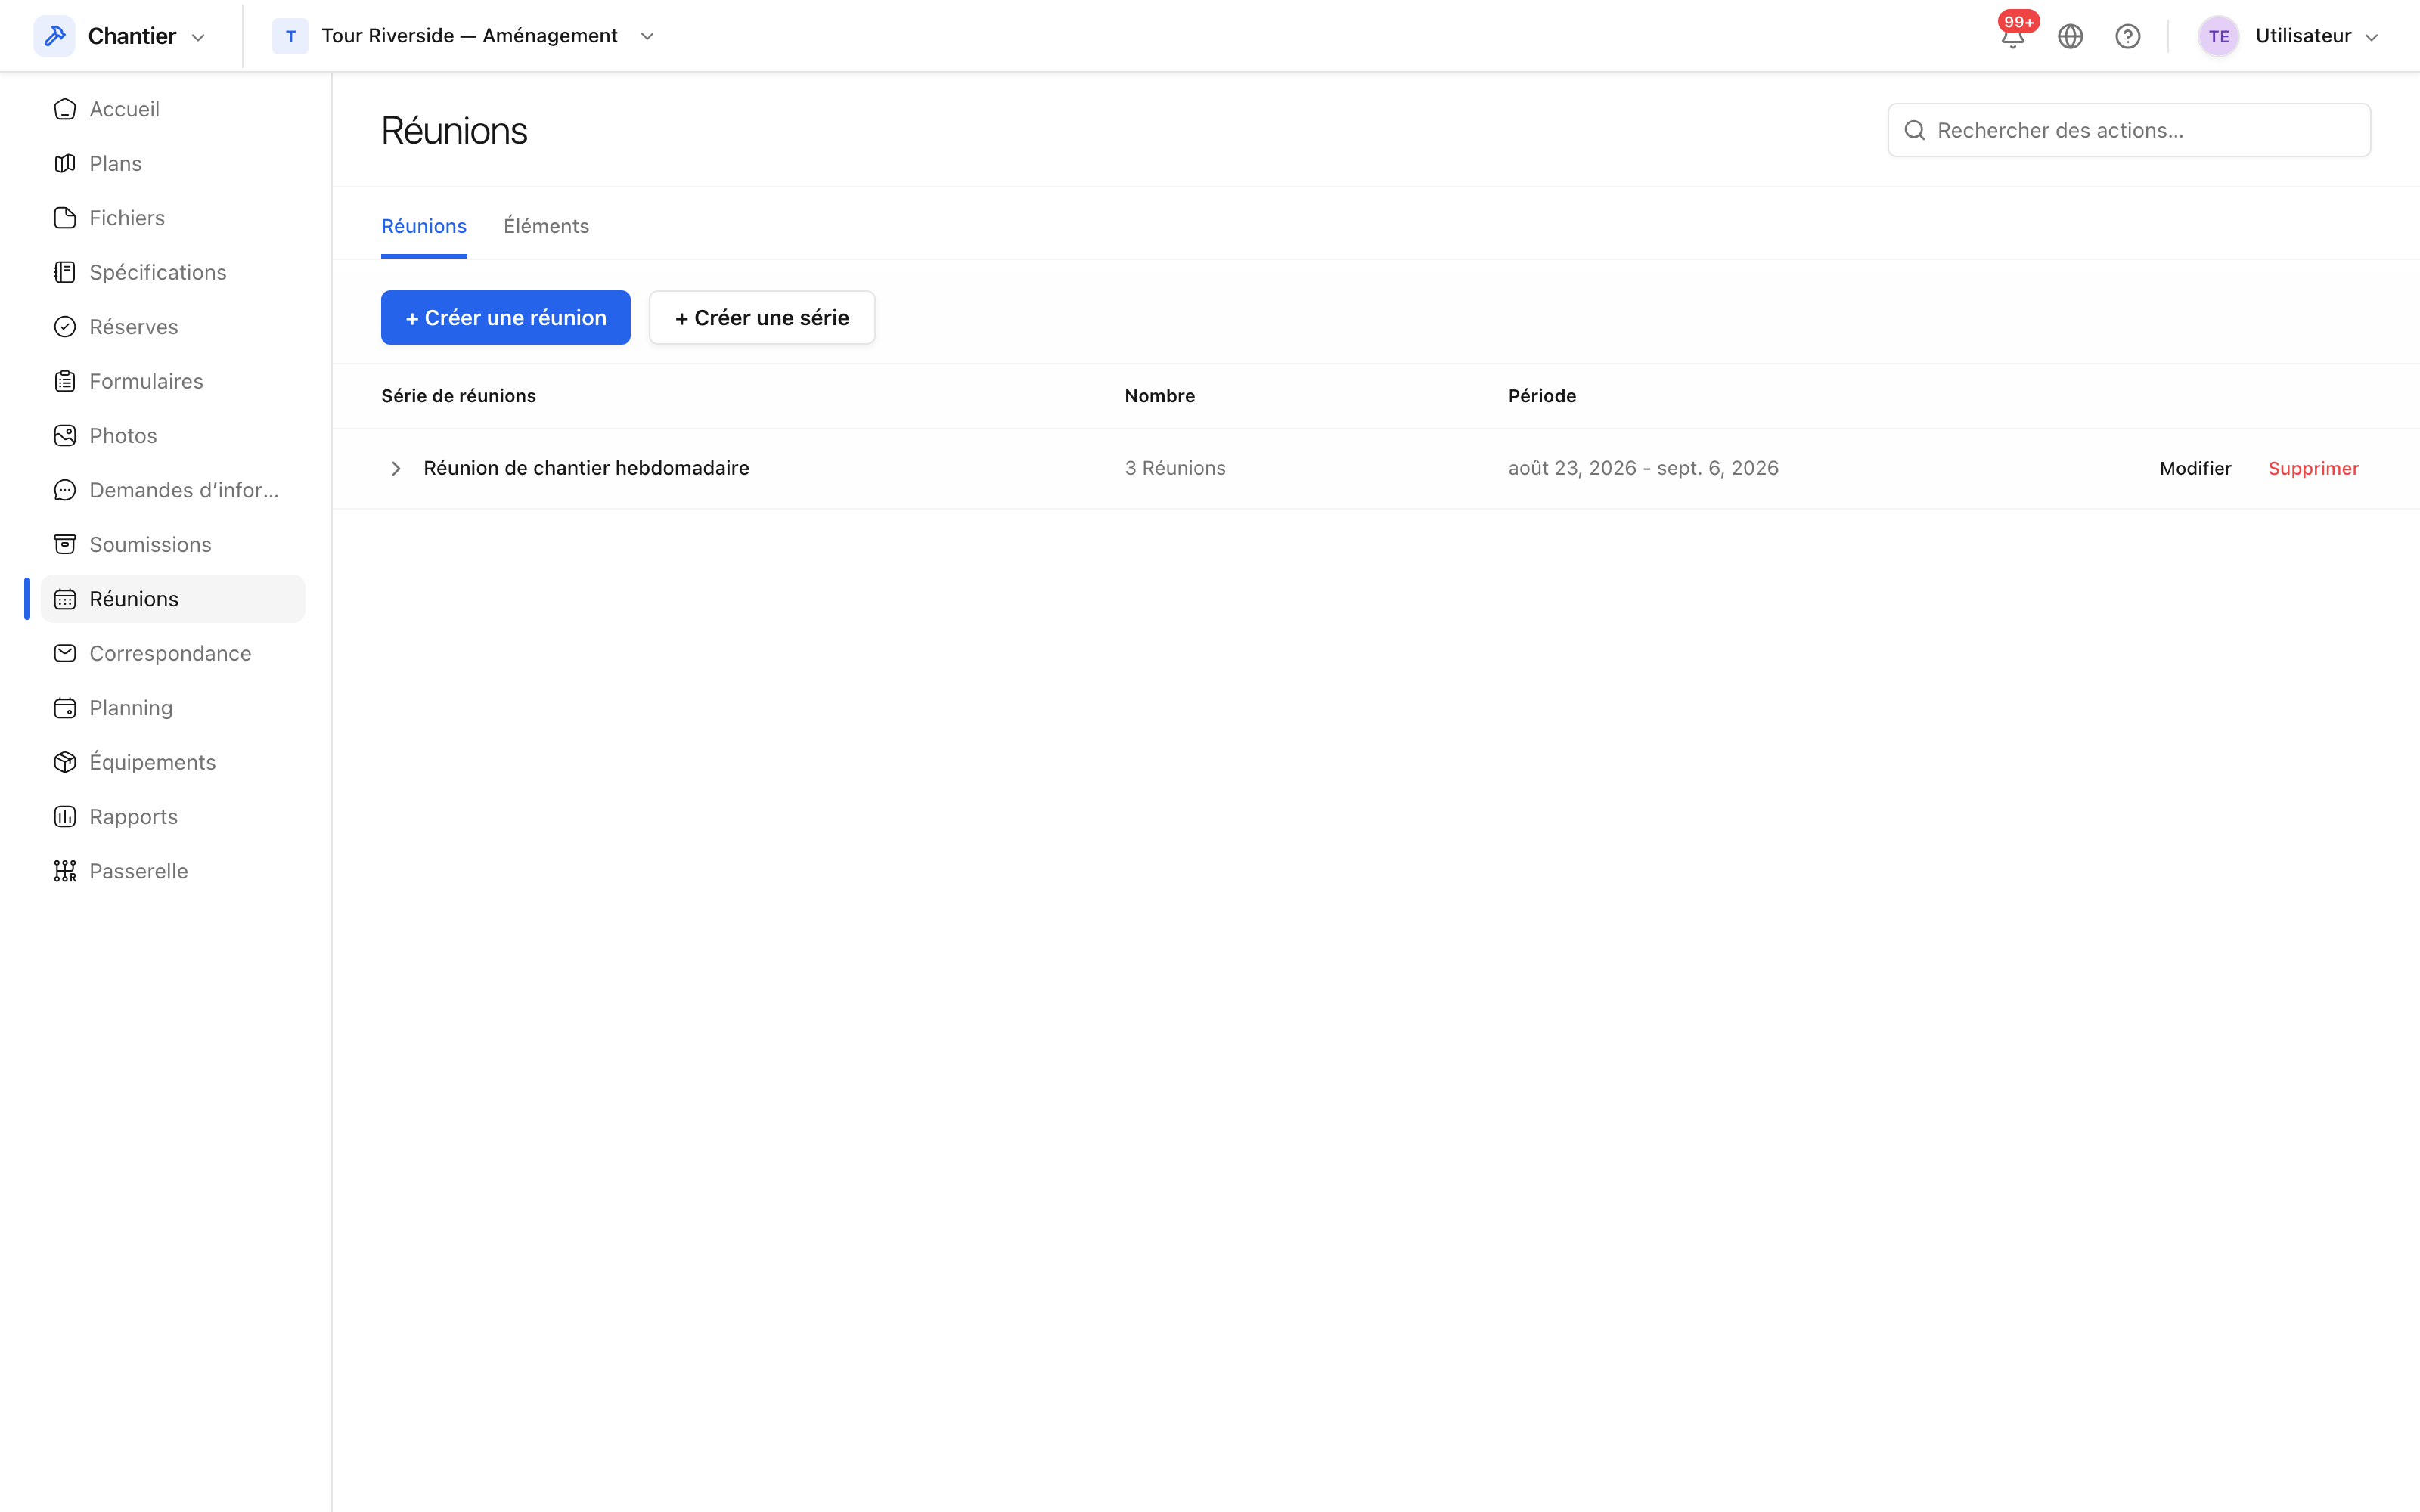Viewport: 2420px width, 1512px height.
Task: Click the search magnifier icon
Action: (1914, 130)
